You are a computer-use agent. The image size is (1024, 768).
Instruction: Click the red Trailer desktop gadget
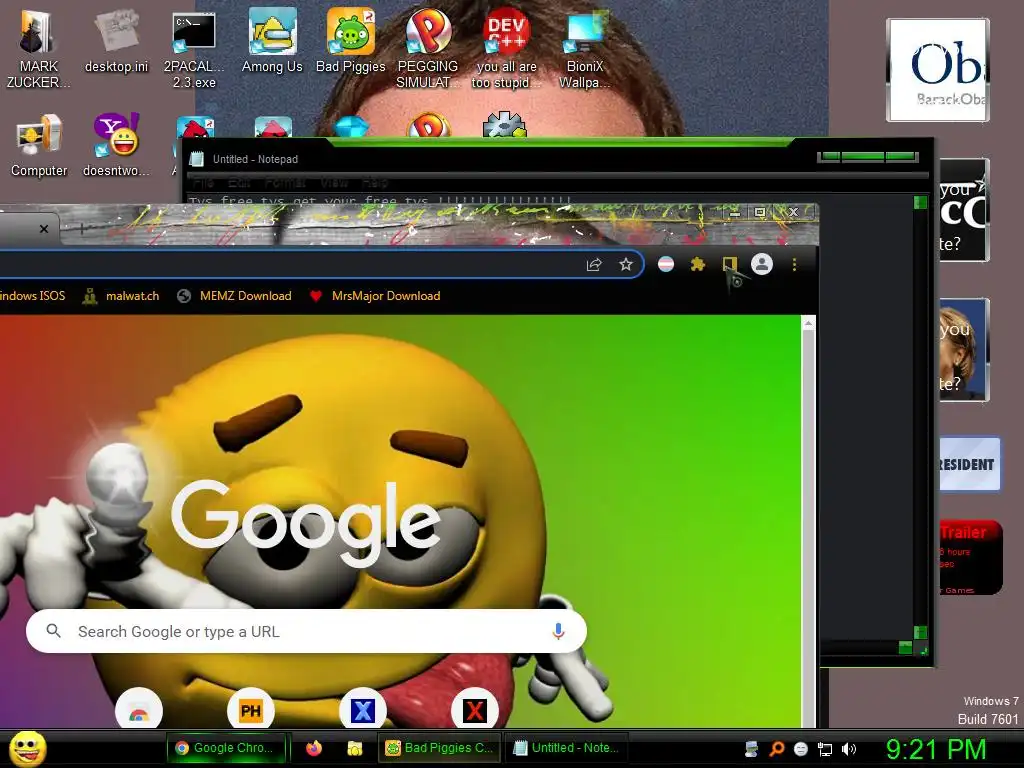click(x=970, y=557)
